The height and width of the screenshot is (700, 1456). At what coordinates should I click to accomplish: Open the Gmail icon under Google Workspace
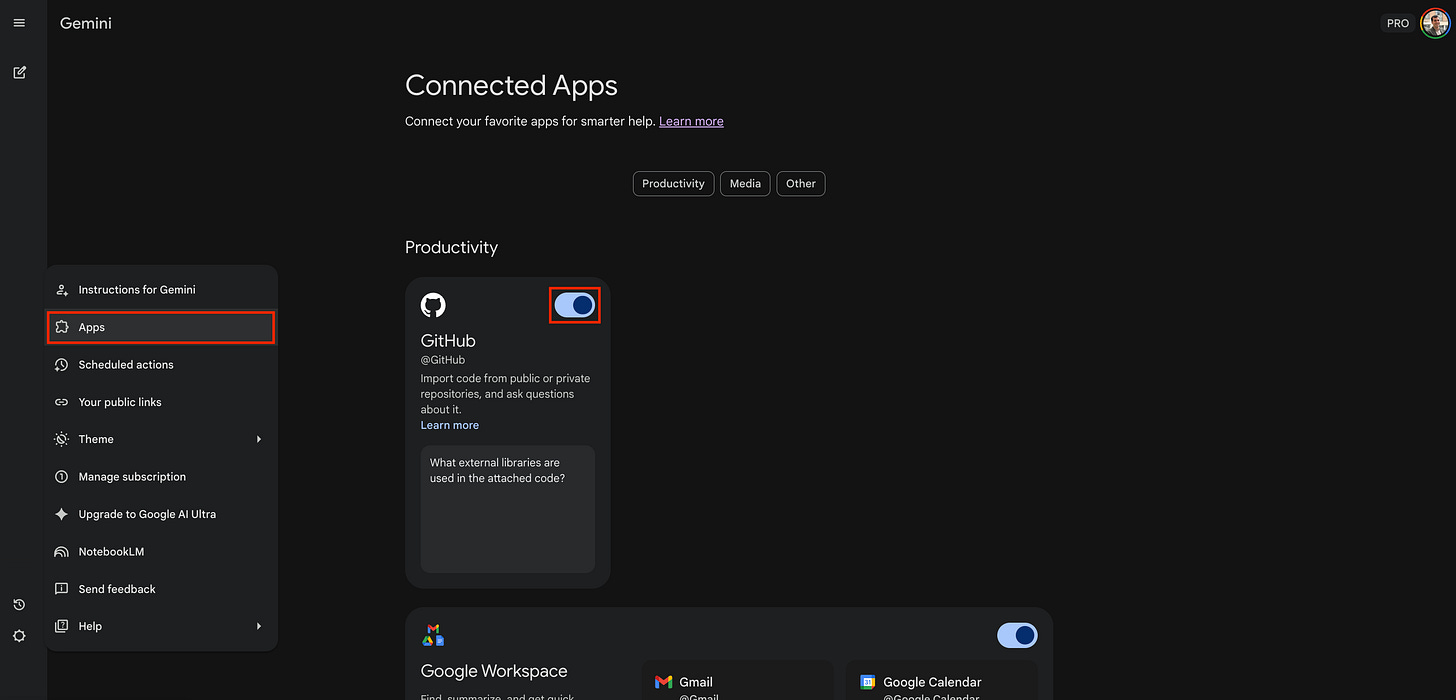[663, 681]
